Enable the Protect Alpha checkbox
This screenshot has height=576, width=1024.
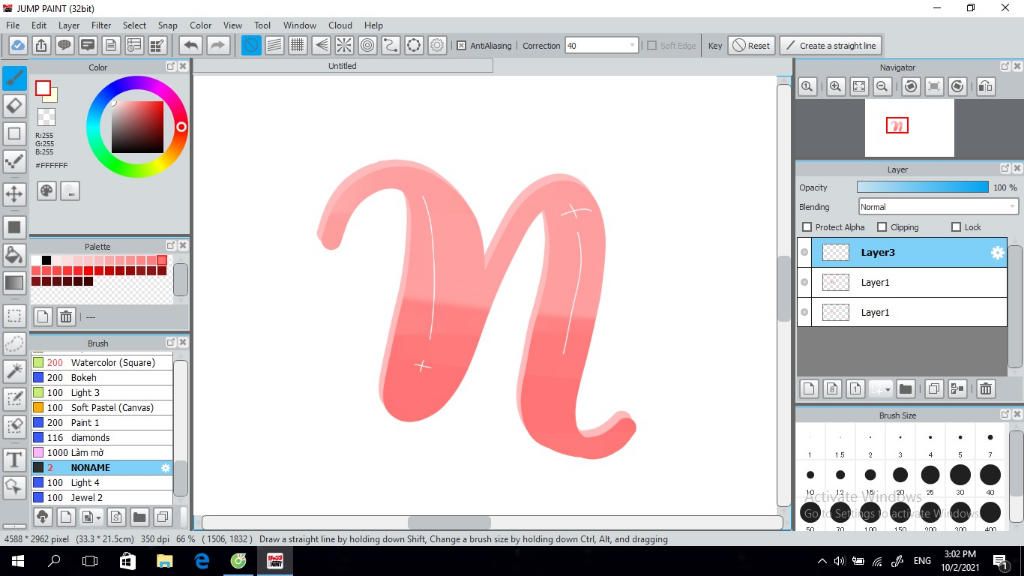click(x=807, y=227)
